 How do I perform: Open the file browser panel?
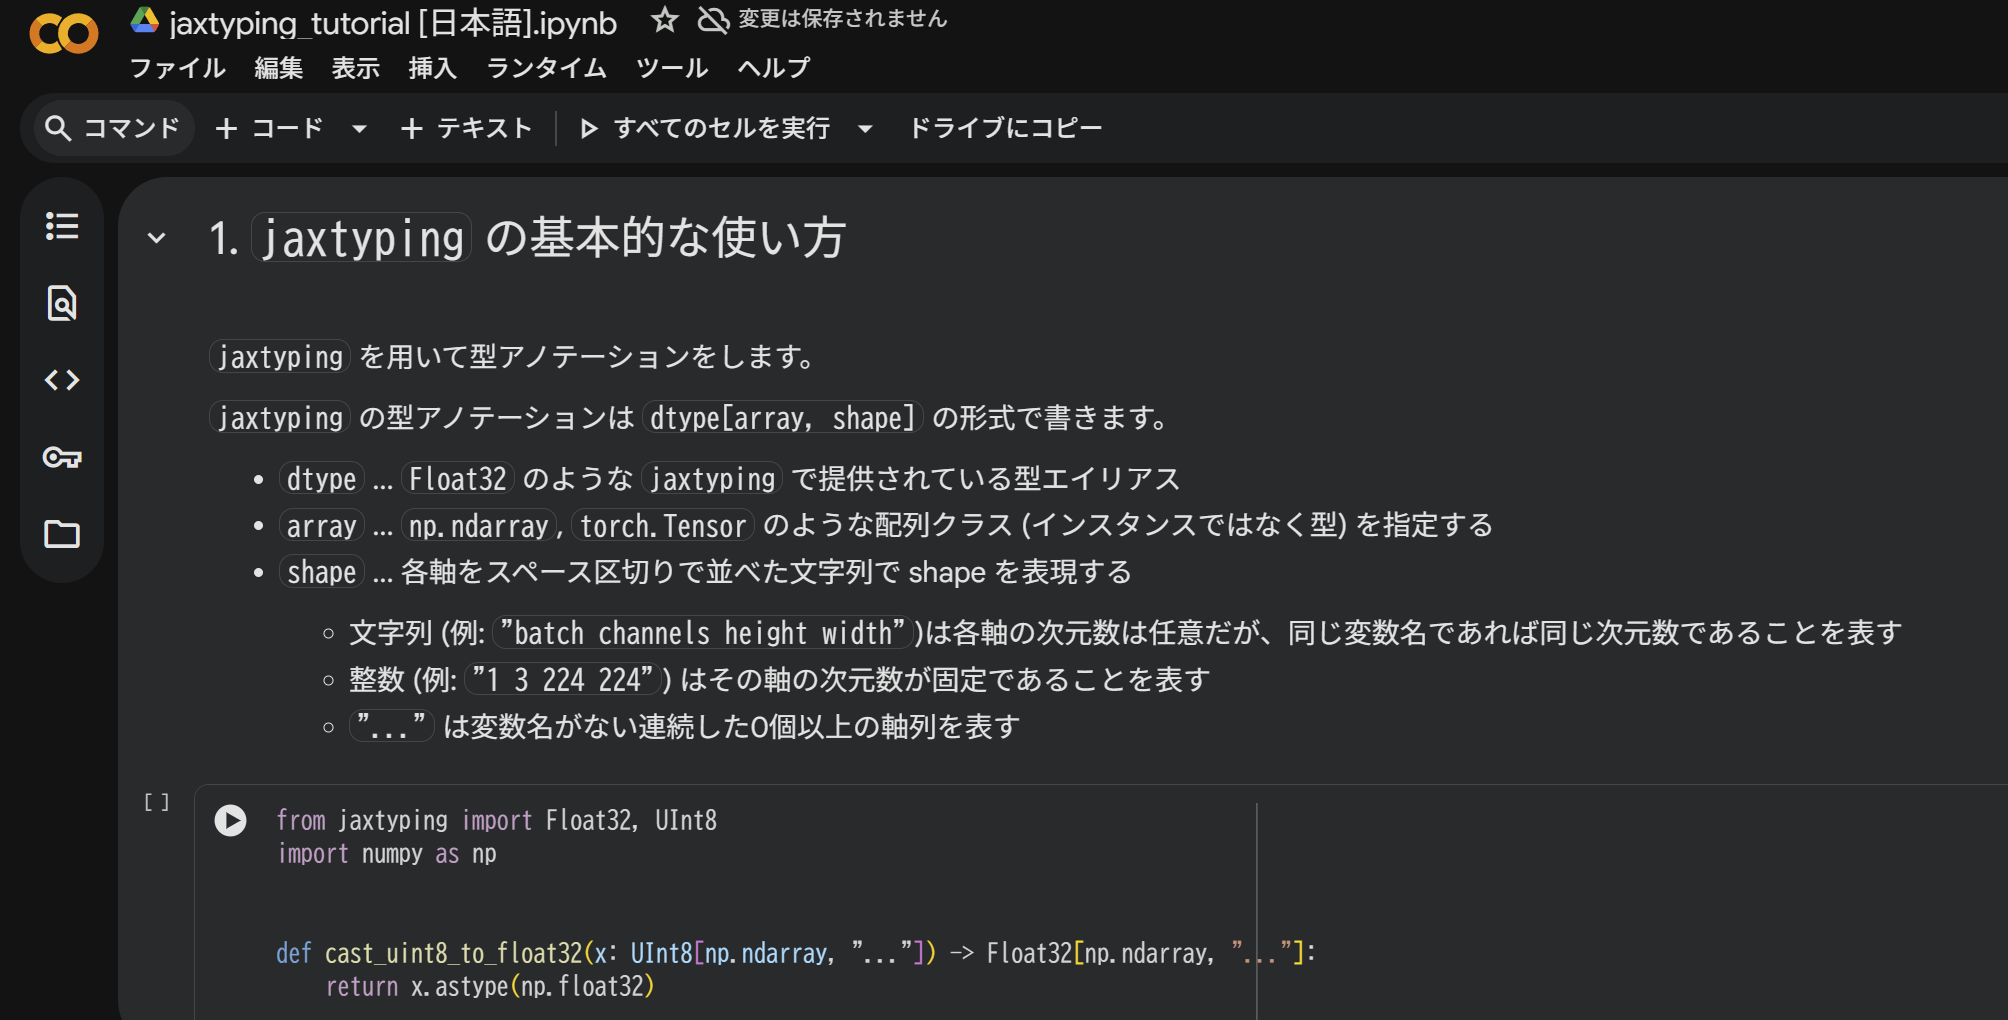62,536
